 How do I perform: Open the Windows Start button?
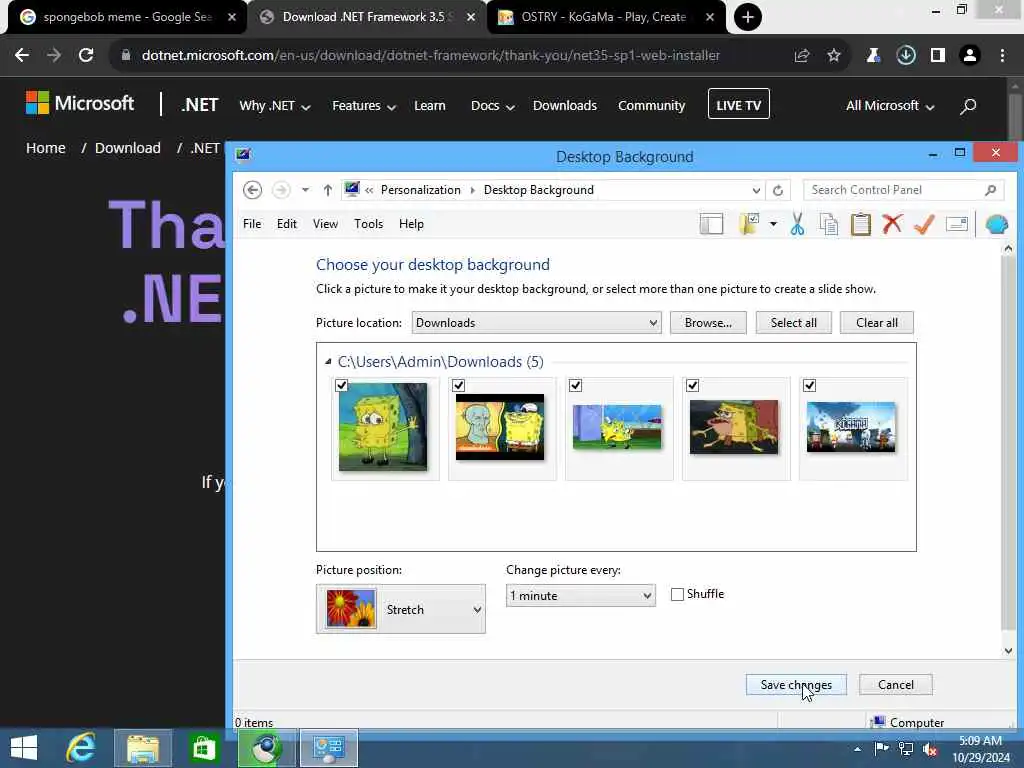pos(24,748)
